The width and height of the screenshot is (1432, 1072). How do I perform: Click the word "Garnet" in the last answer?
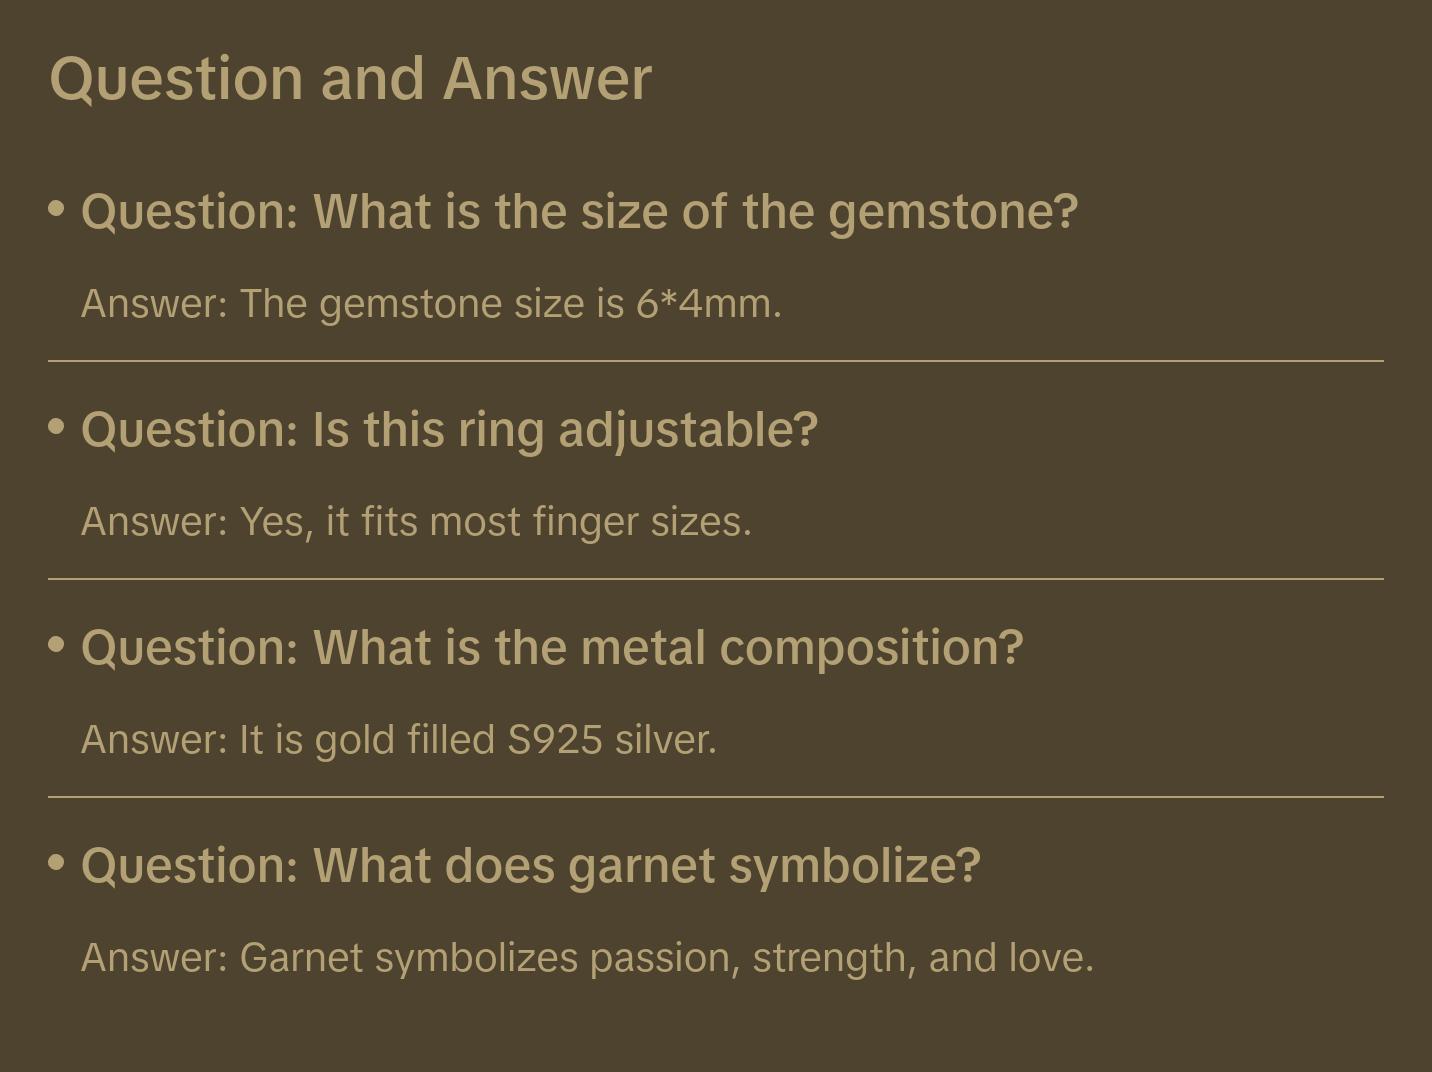point(301,958)
